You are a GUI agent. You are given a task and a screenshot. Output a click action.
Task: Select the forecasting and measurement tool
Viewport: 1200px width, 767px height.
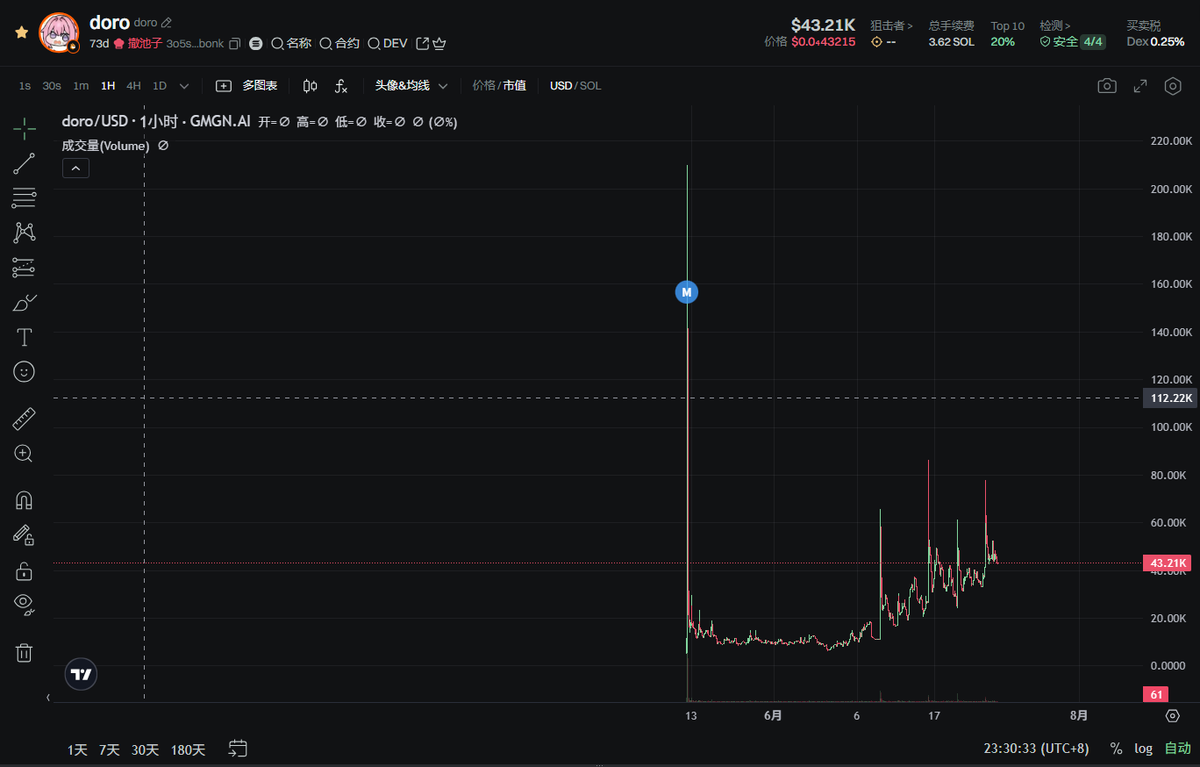[x=24, y=267]
